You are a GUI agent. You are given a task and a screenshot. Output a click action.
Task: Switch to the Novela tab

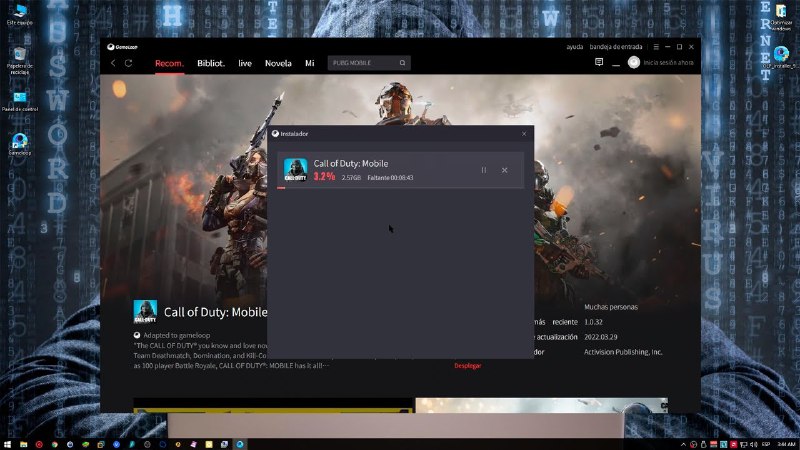(x=278, y=63)
